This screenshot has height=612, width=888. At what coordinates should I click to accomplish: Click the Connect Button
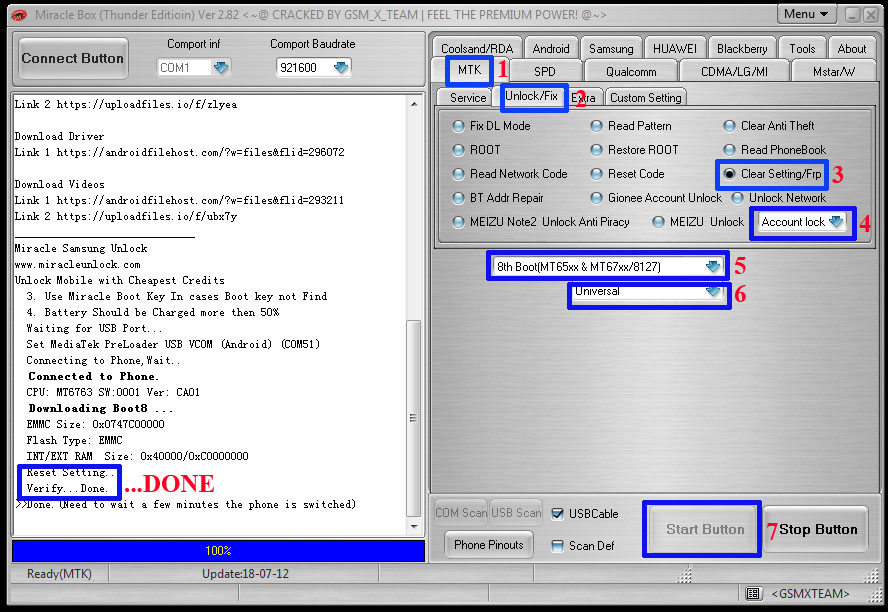72,58
